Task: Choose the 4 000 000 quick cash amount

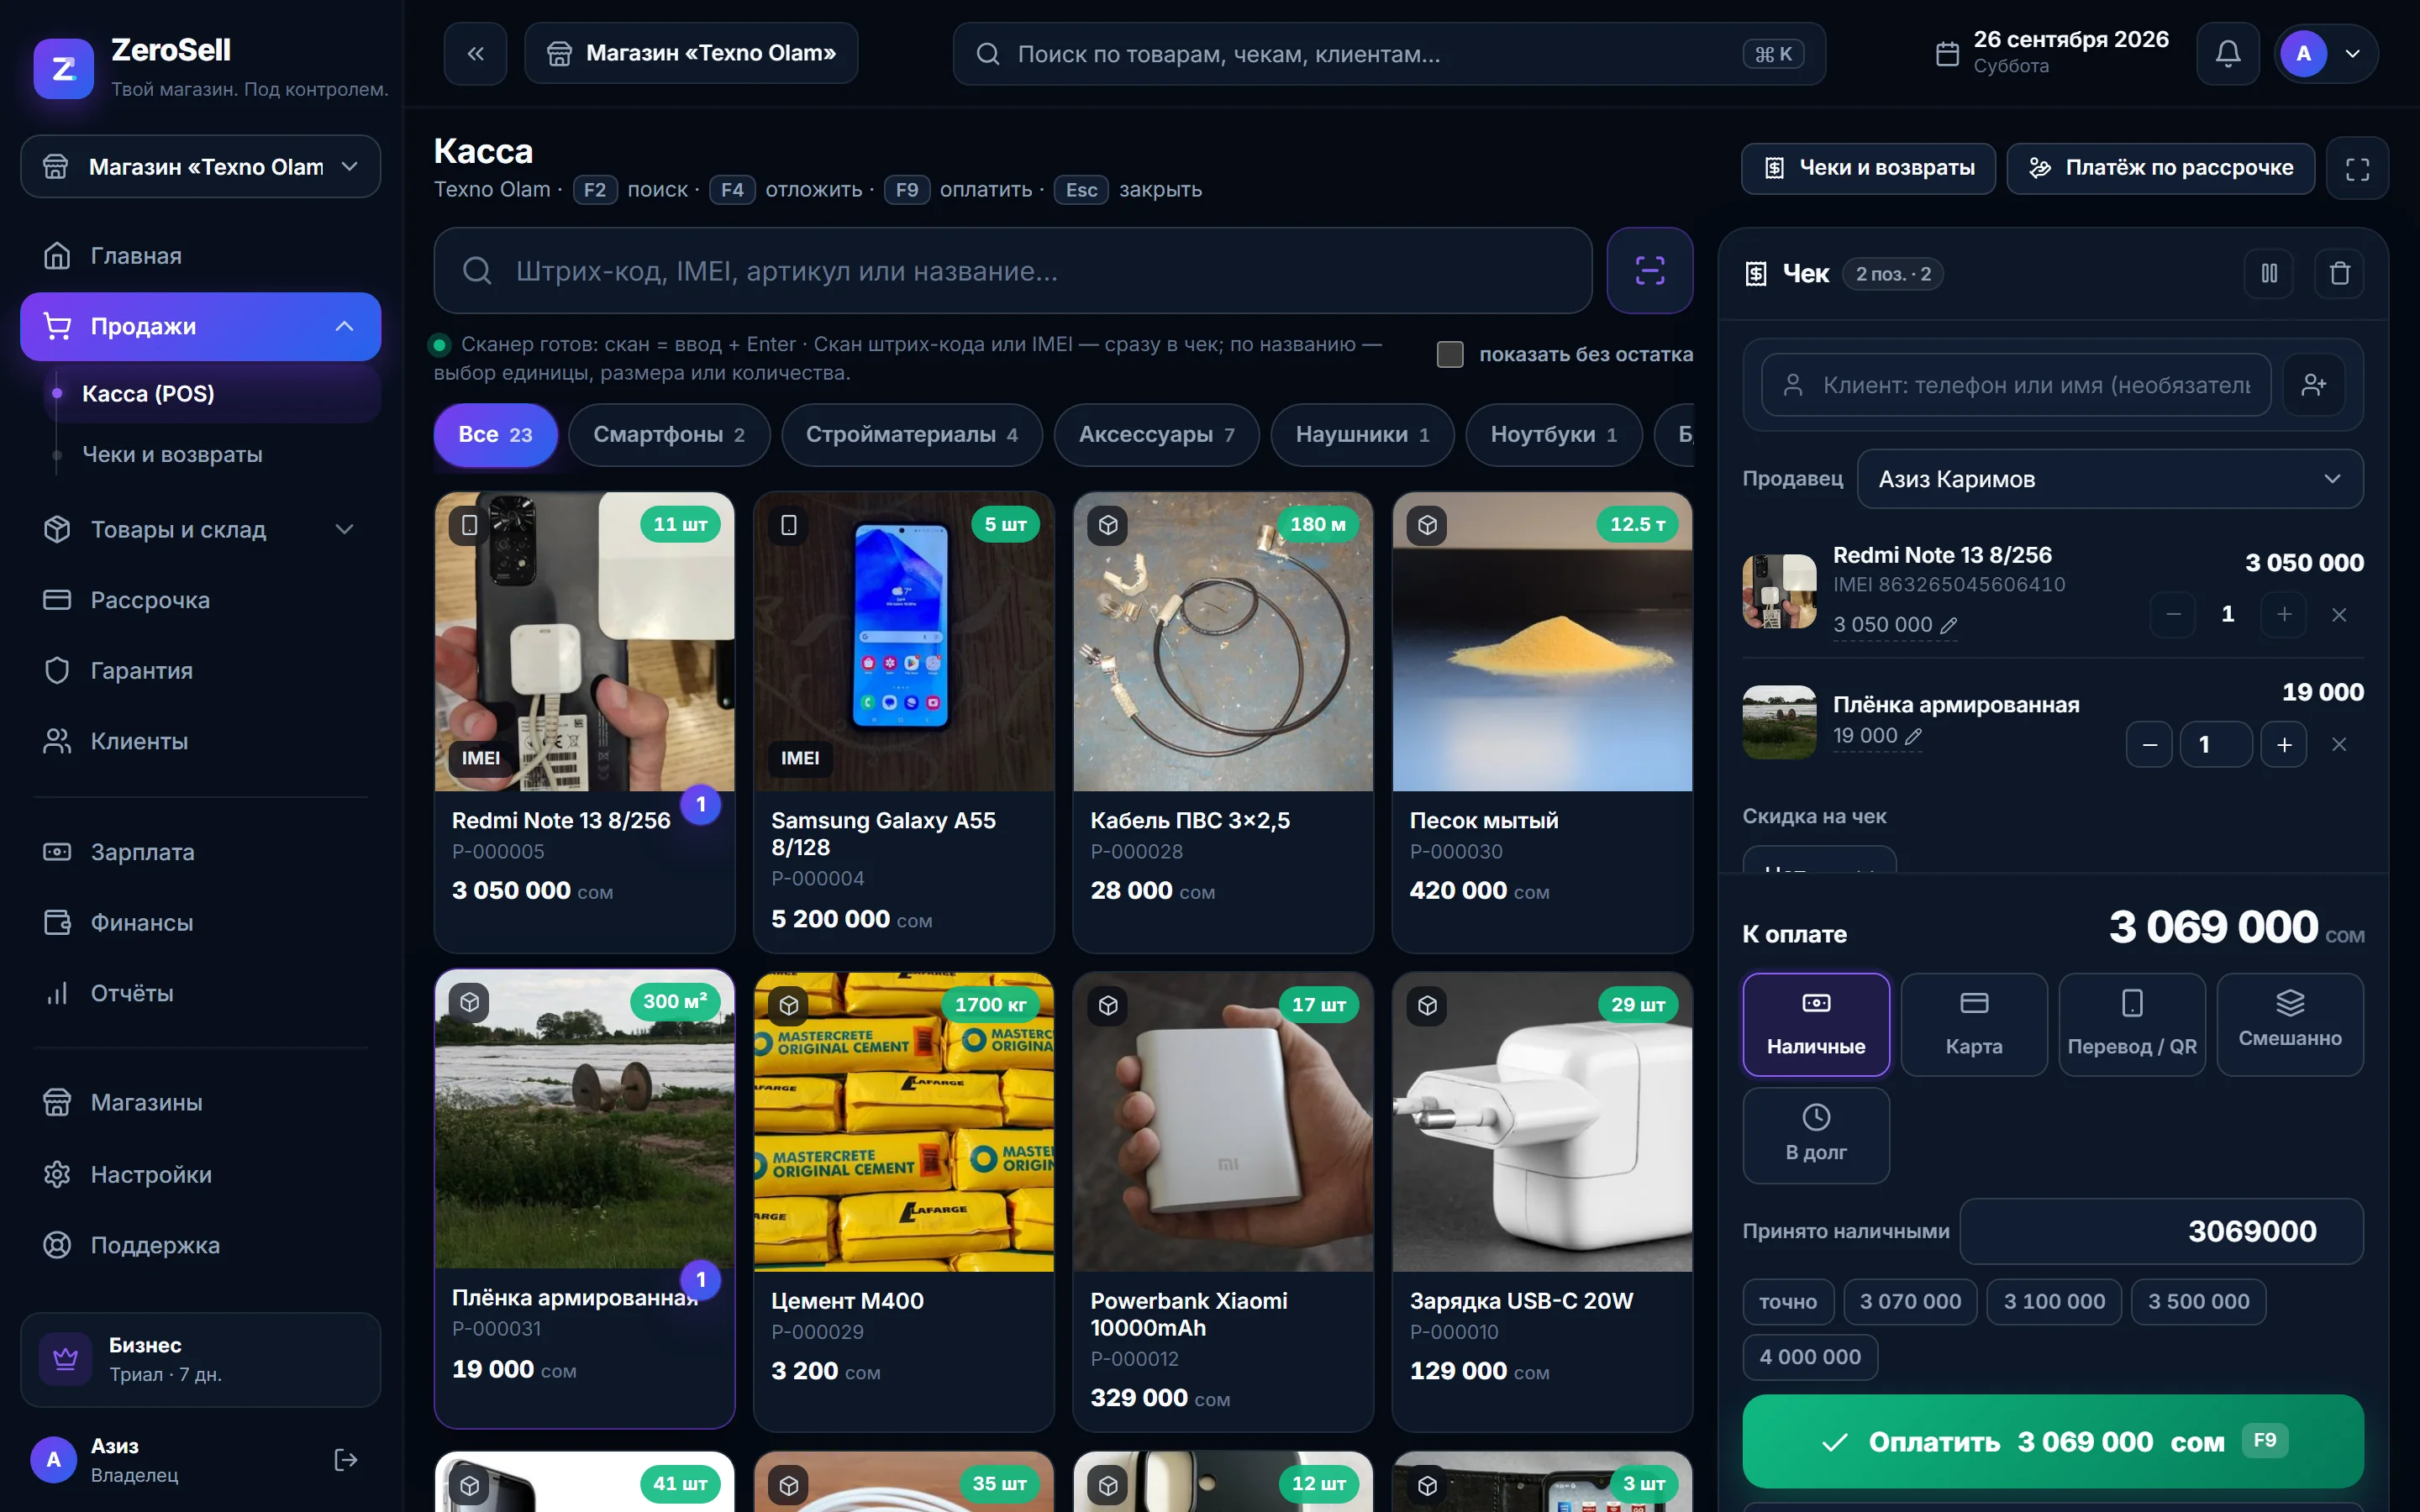Action: 1810,1357
